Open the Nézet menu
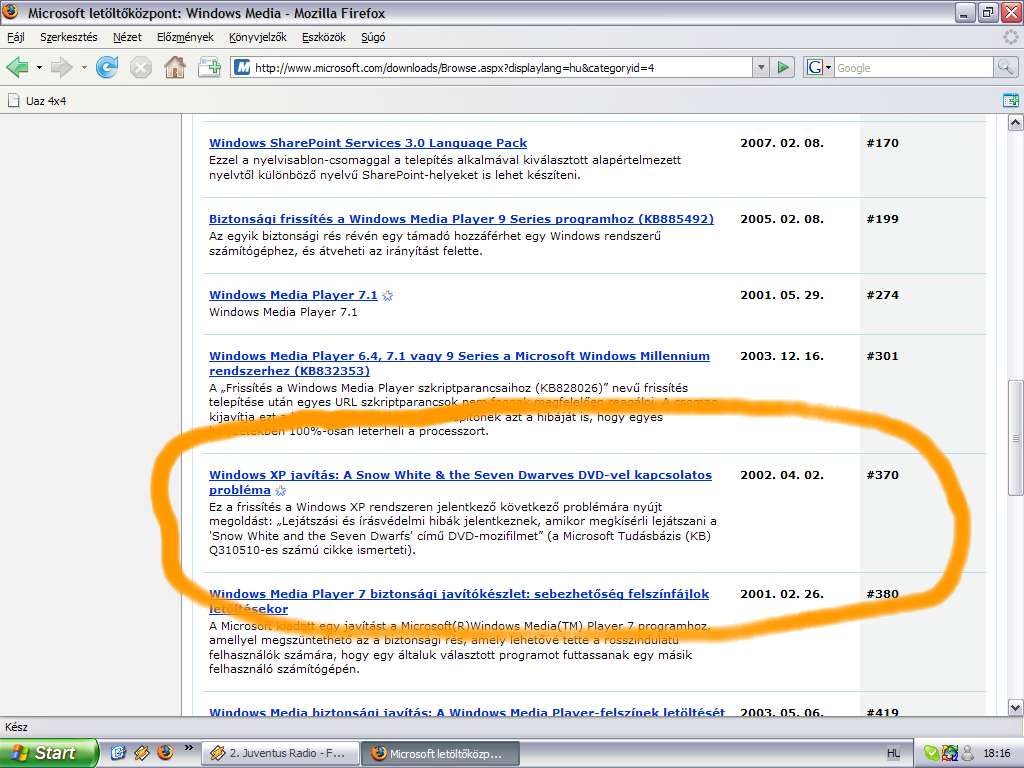1024x768 pixels. (x=127, y=37)
